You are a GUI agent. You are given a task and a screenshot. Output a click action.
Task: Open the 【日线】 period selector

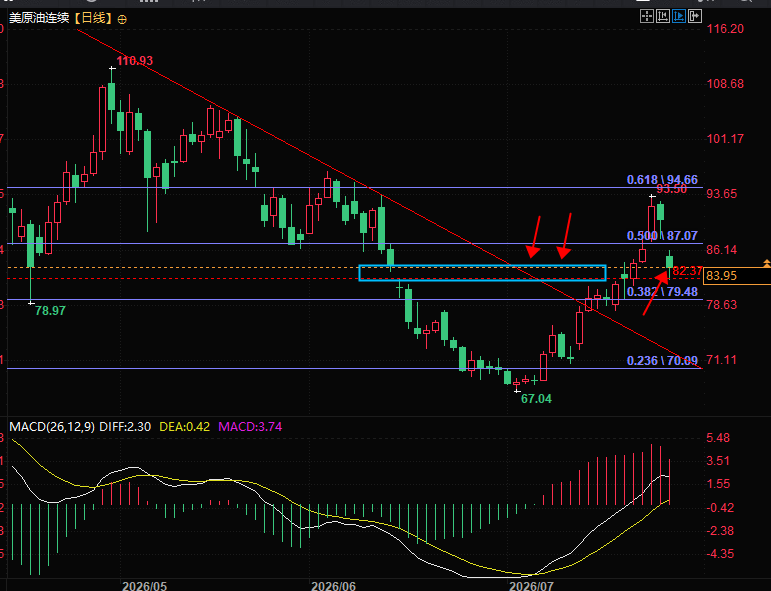[93, 19]
